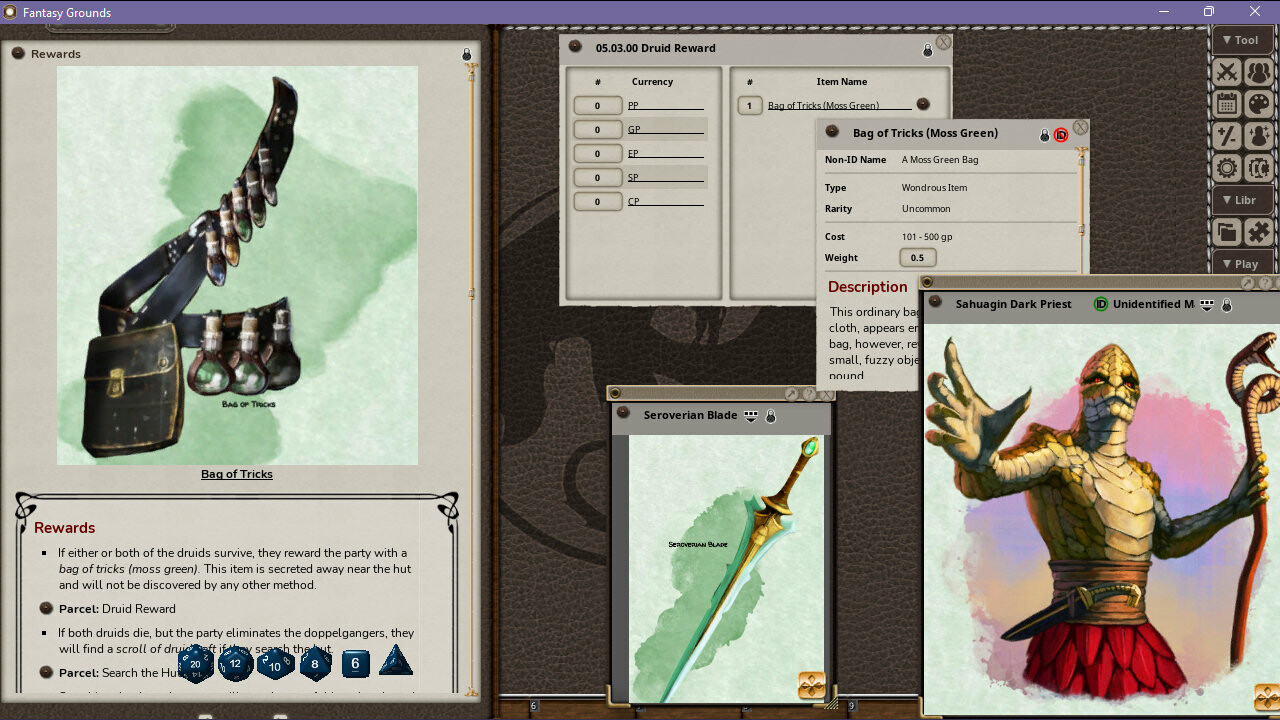Collapse the Libr sidebar section
This screenshot has height=720, width=1280.
point(1242,200)
